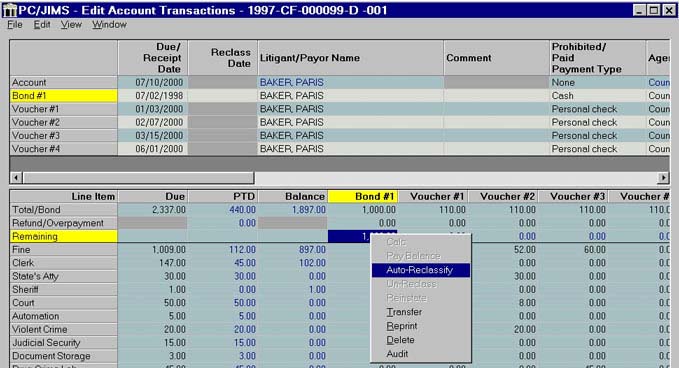The image size is (679, 368).
Task: Click the Comment column header
Action: (496, 58)
